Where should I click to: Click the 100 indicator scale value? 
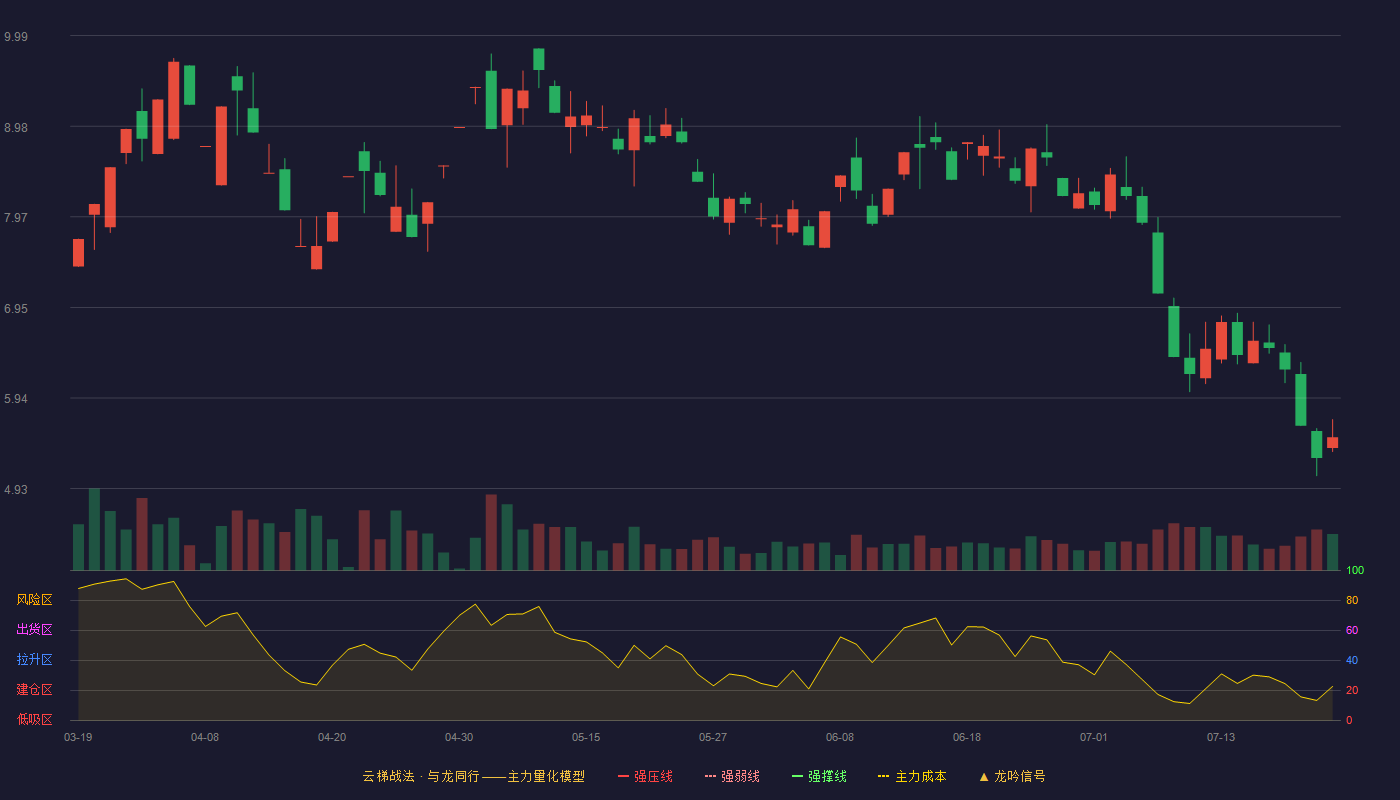click(x=1355, y=571)
